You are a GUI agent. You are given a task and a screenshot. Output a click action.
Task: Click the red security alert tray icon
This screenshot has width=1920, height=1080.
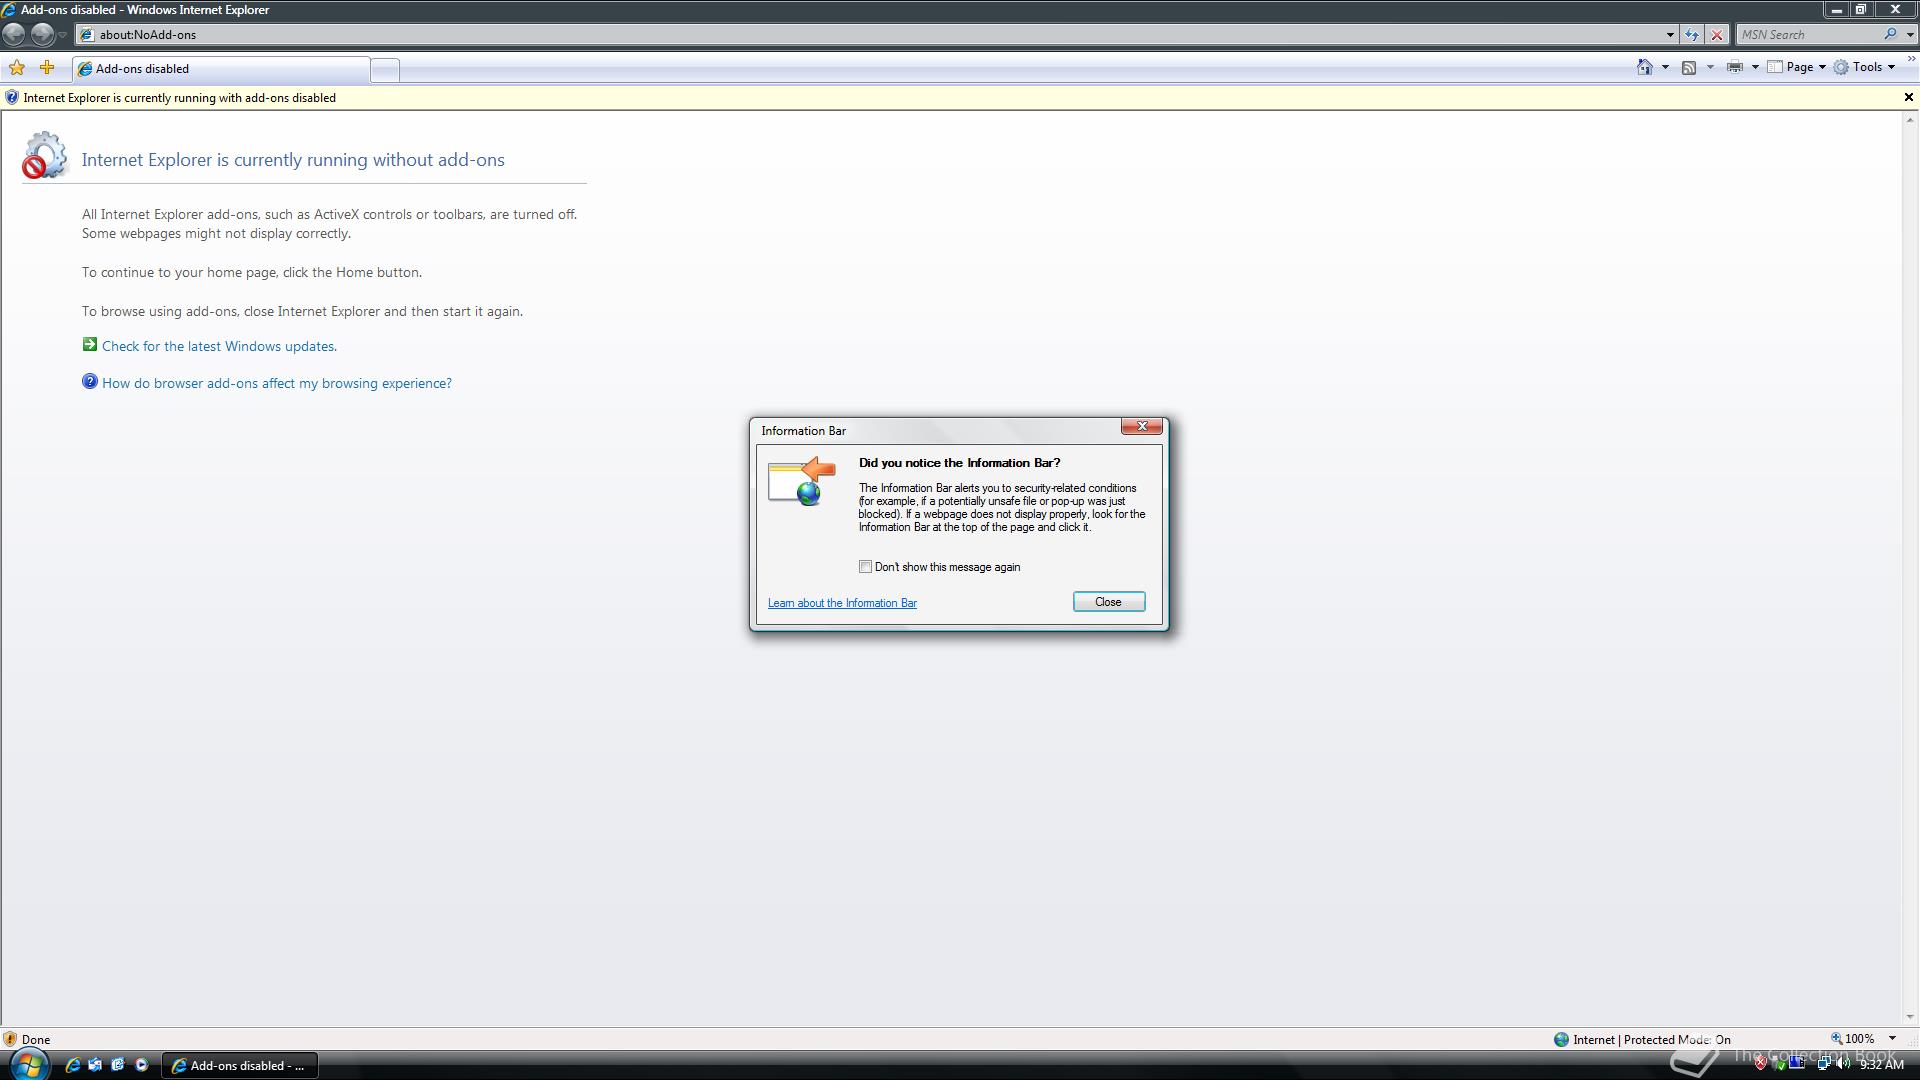[x=1761, y=1064]
